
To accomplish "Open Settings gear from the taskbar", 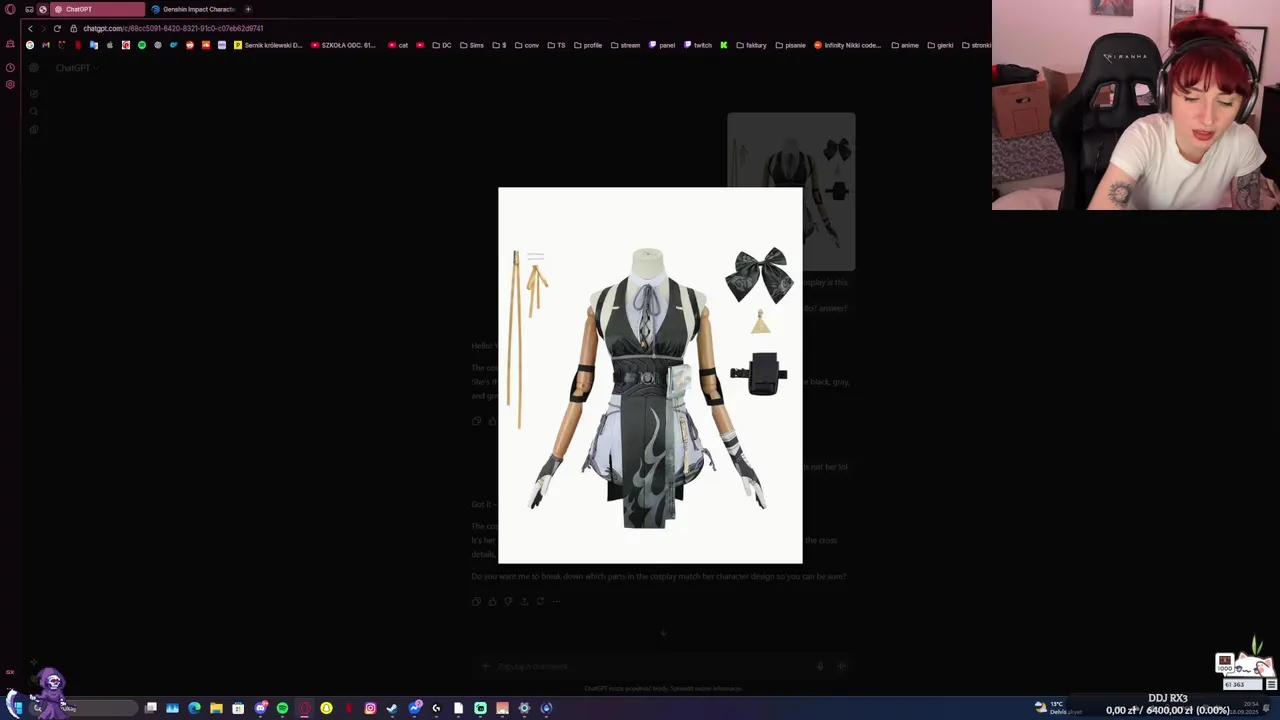I will coord(524,708).
